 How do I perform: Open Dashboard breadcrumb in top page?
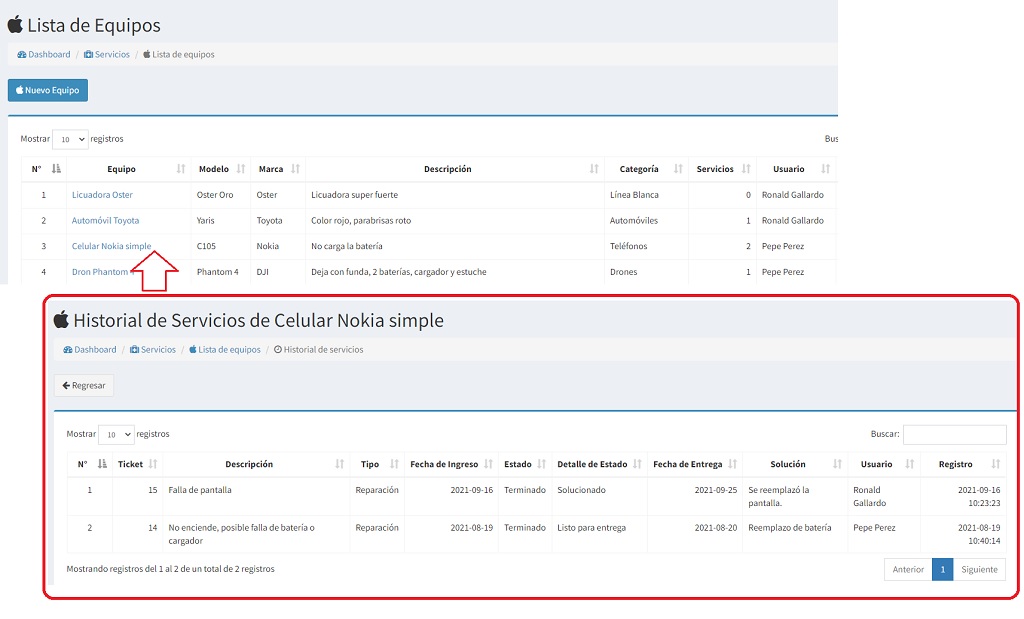[44, 54]
